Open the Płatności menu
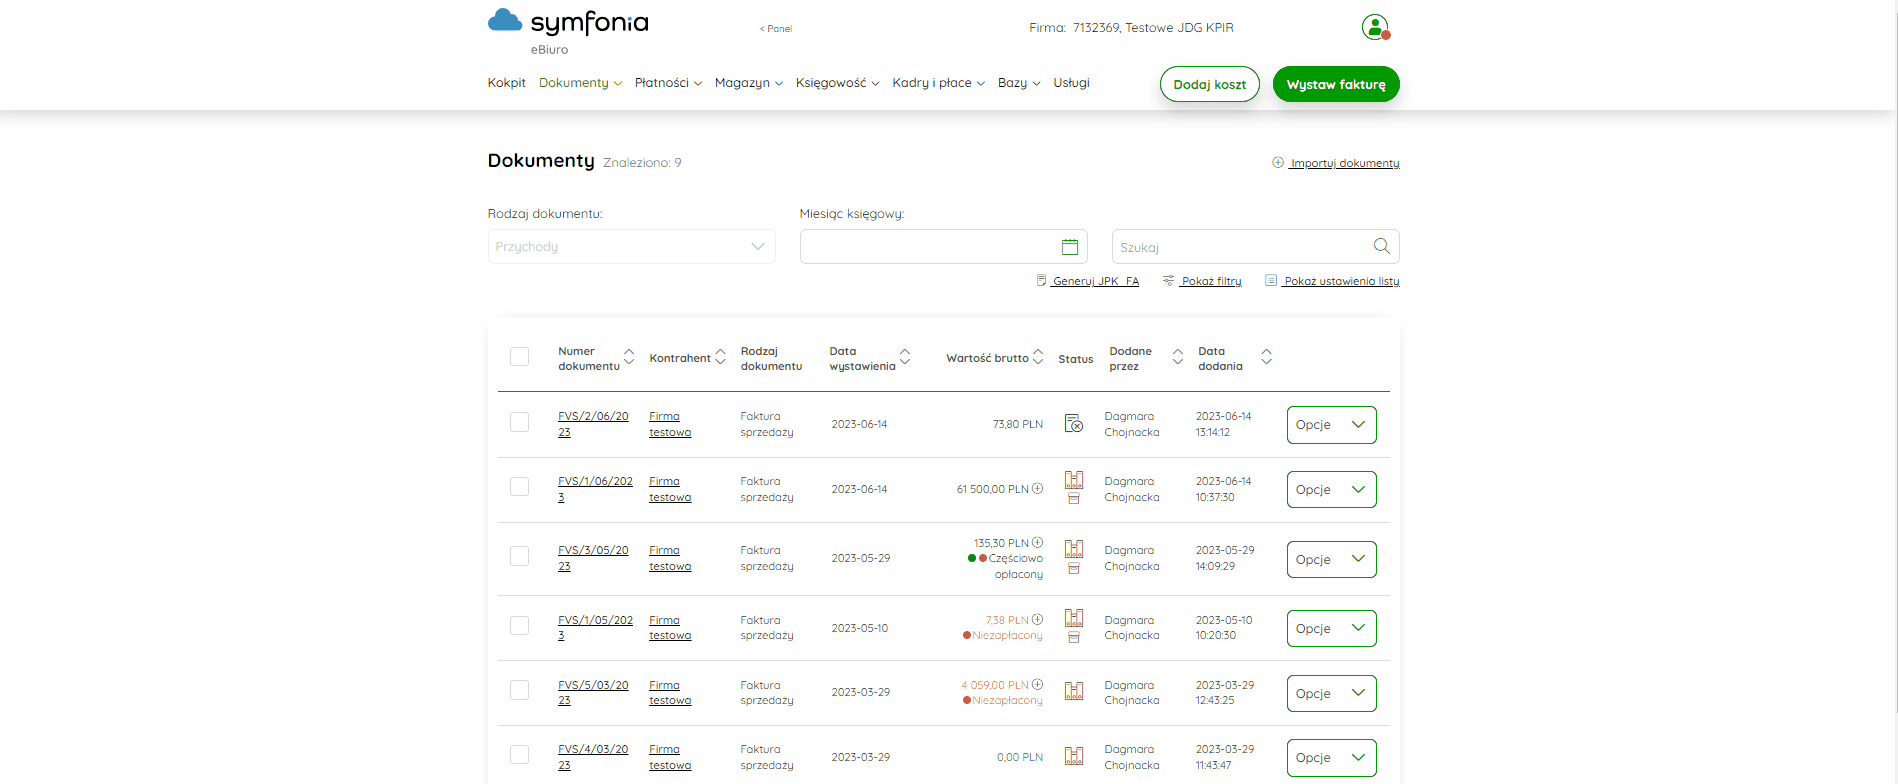1898x784 pixels. [668, 83]
